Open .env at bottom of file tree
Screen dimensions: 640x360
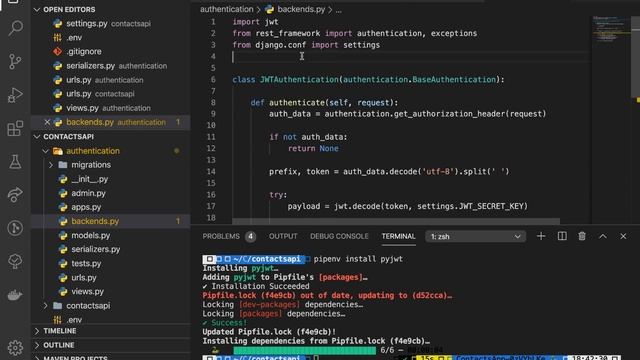(73, 320)
